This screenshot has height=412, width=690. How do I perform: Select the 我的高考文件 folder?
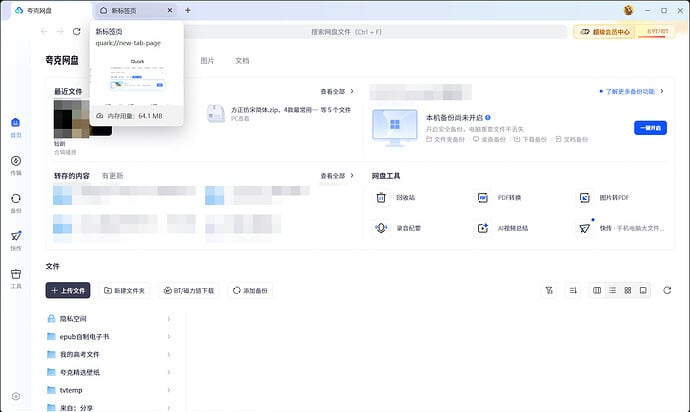click(x=109, y=354)
